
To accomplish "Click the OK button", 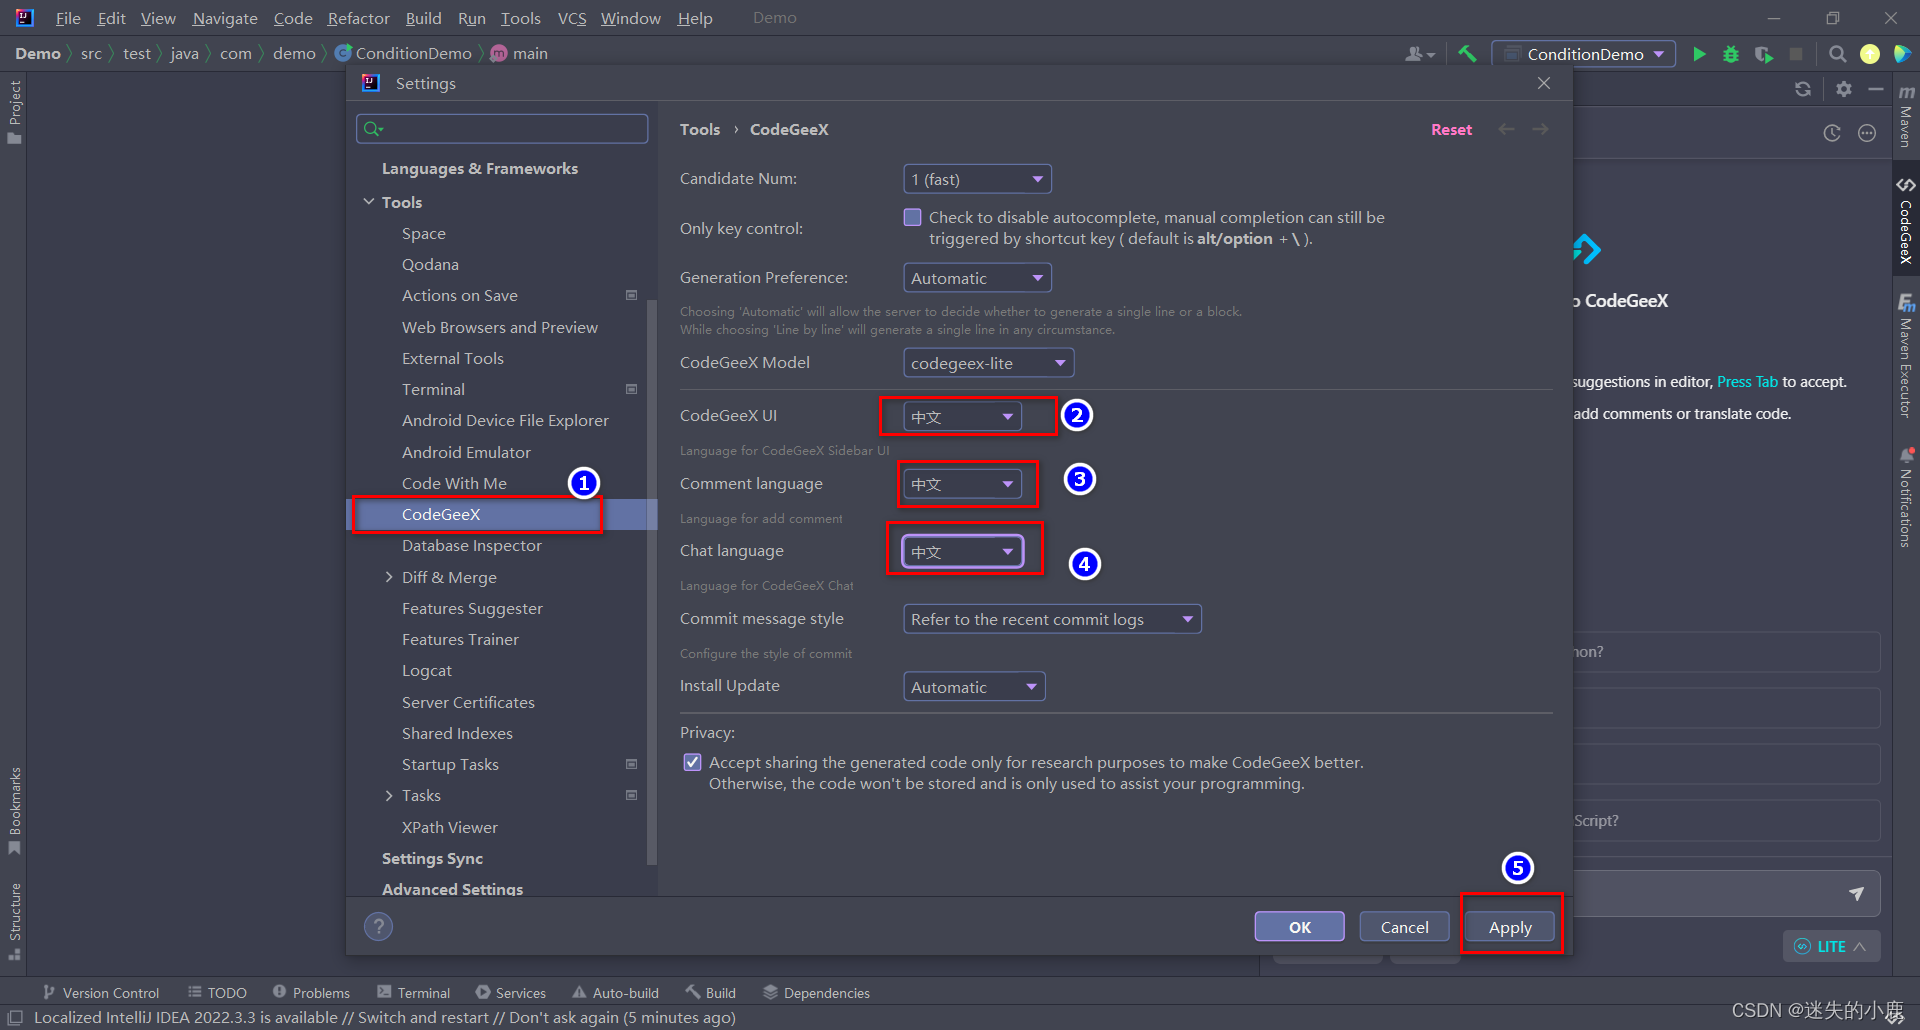I will coord(1299,927).
